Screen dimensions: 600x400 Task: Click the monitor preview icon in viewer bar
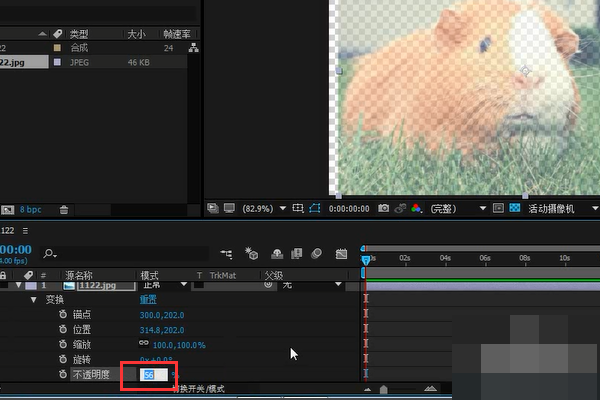229,208
